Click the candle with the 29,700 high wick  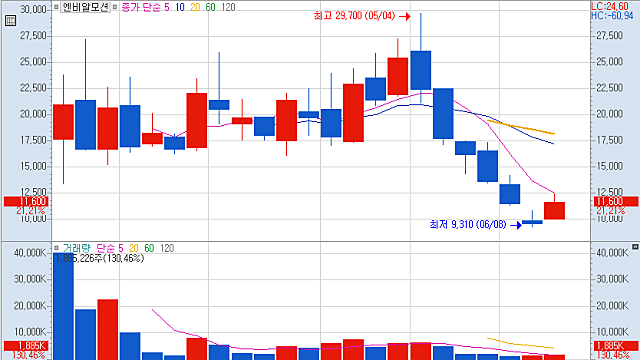coord(421,70)
